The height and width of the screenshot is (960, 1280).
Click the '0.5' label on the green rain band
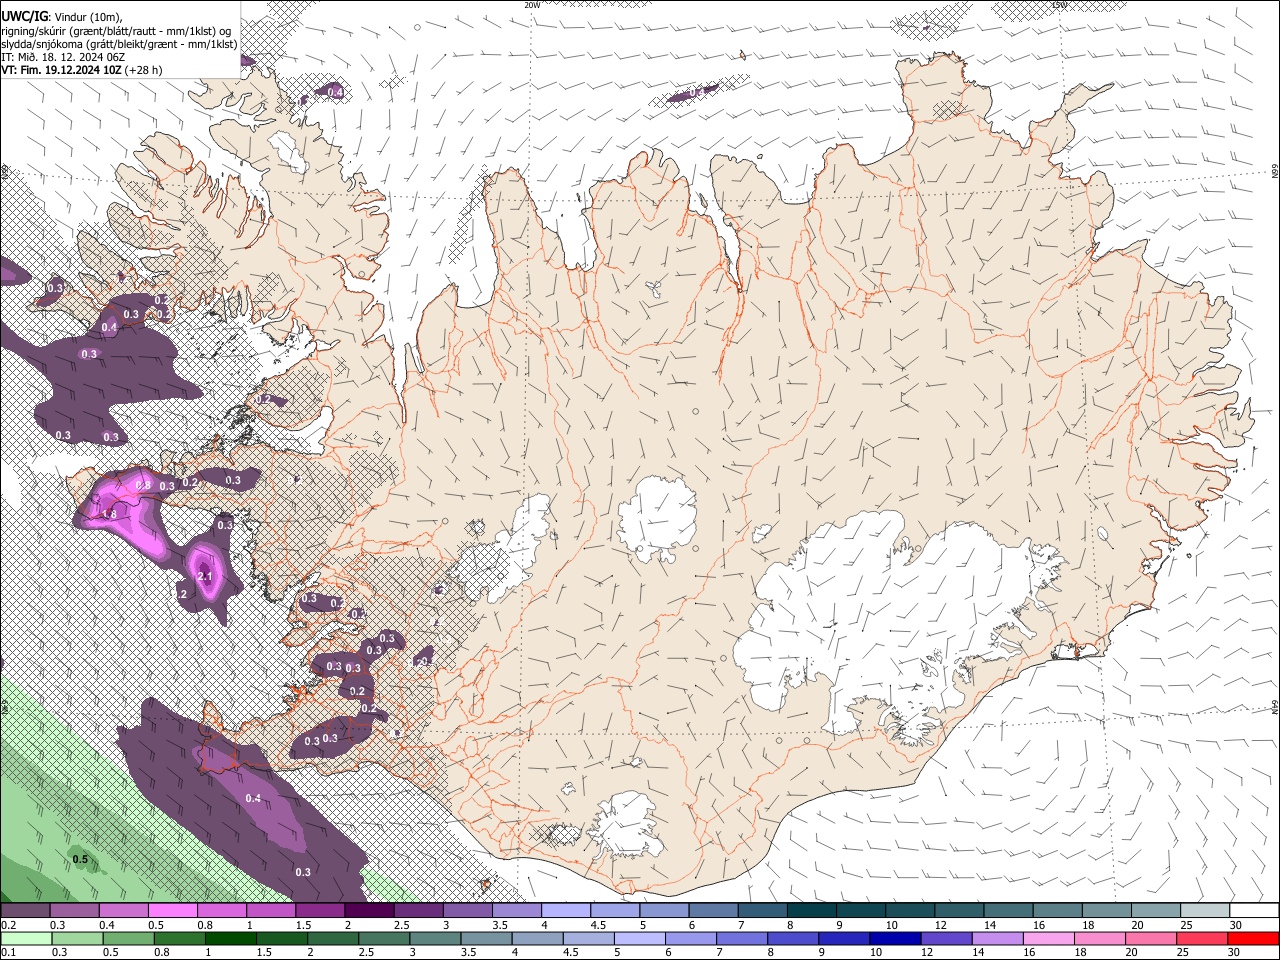(80, 859)
